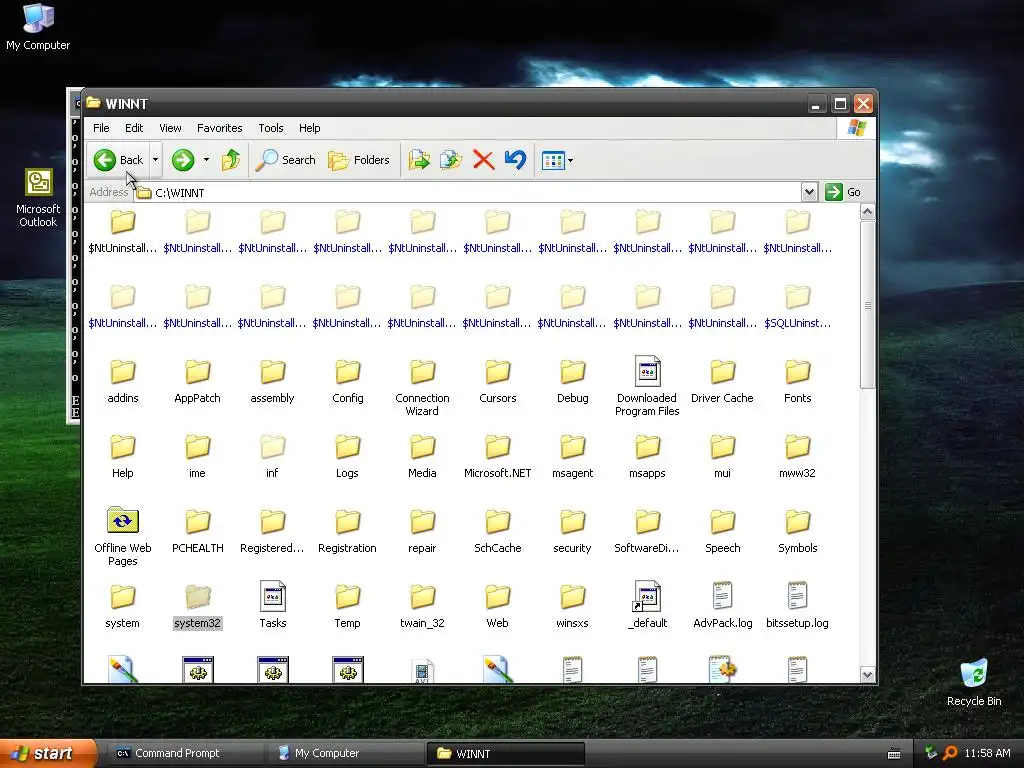Select the system folder icon
Image resolution: width=1024 pixels, height=768 pixels.
click(x=123, y=596)
